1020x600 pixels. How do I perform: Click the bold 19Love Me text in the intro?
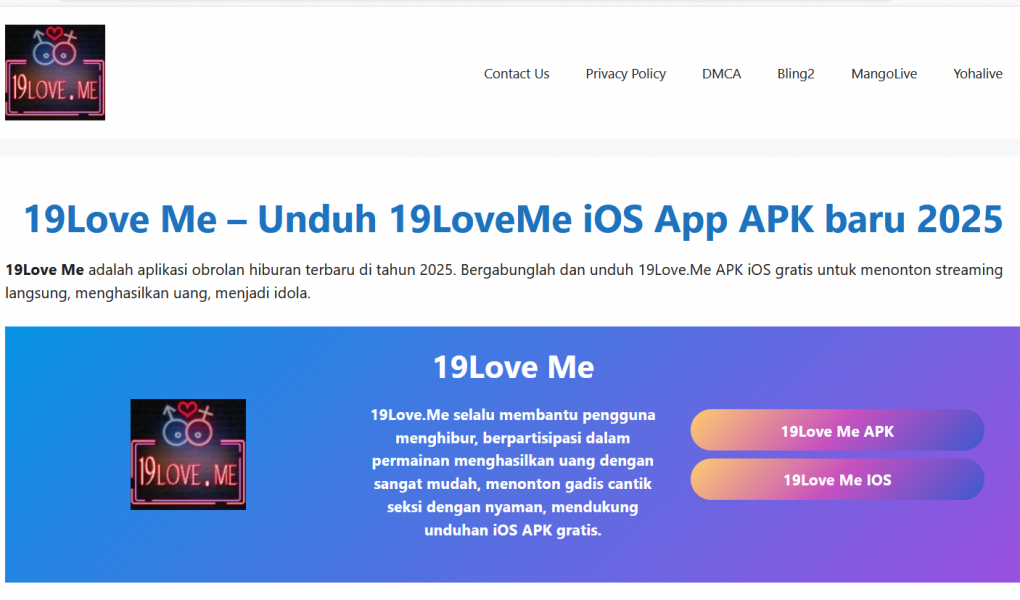44,269
